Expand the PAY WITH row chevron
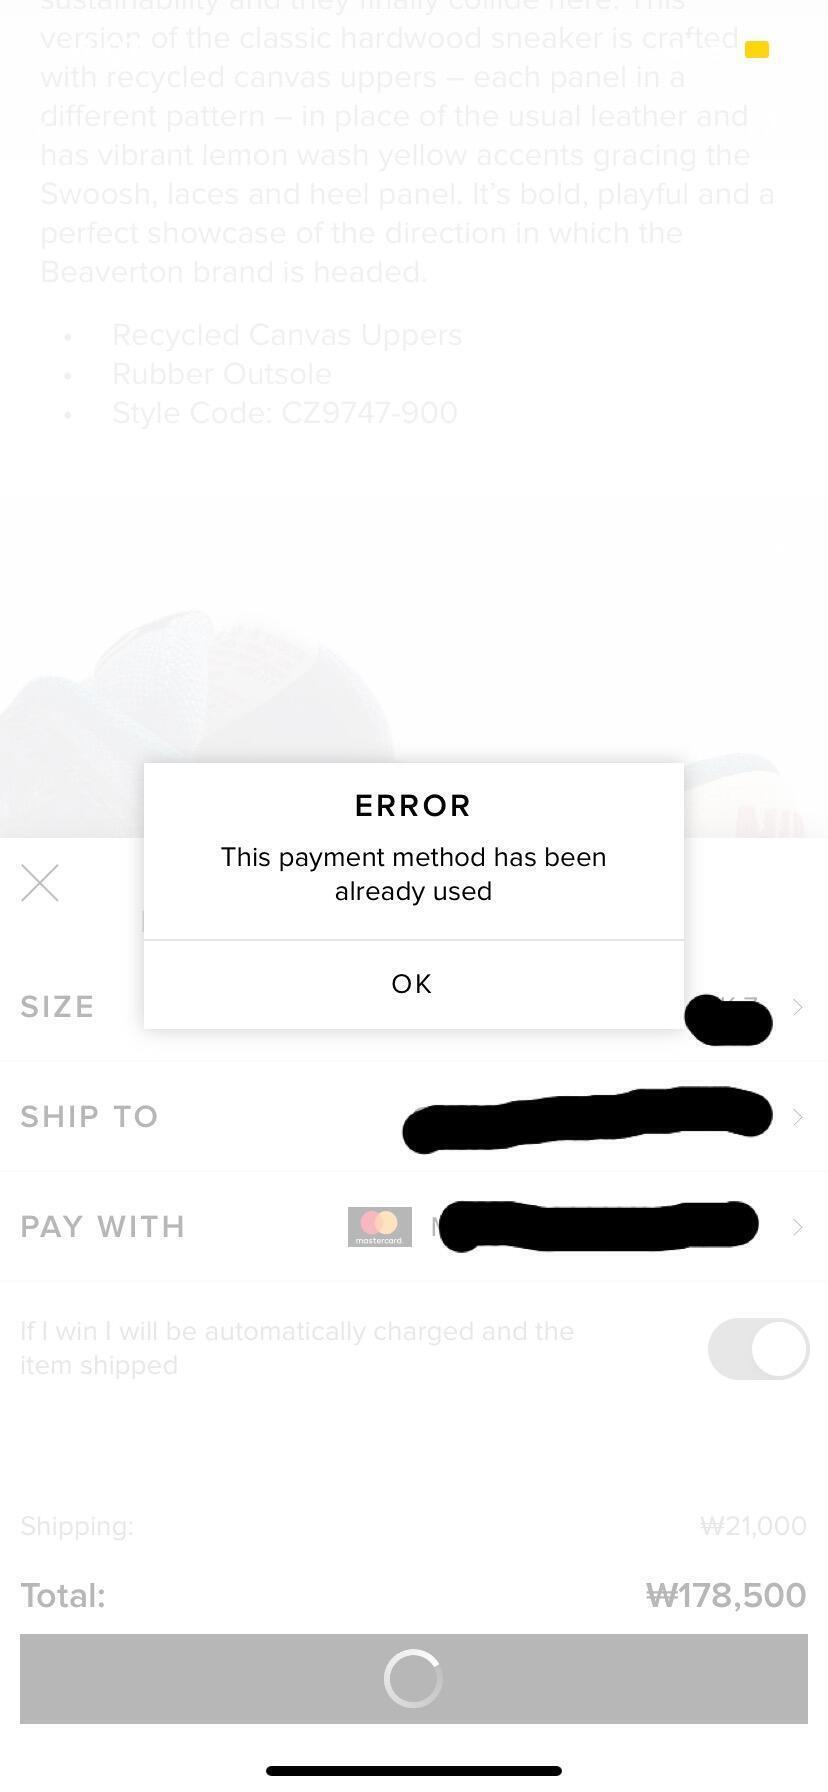Viewport: 828px width, 1792px height. point(798,1227)
